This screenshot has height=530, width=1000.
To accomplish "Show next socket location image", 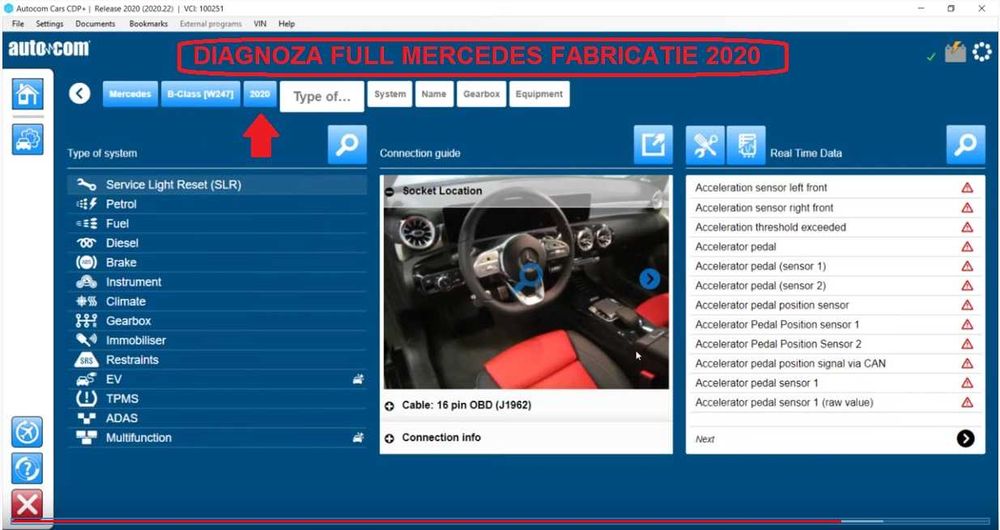I will pos(649,279).
